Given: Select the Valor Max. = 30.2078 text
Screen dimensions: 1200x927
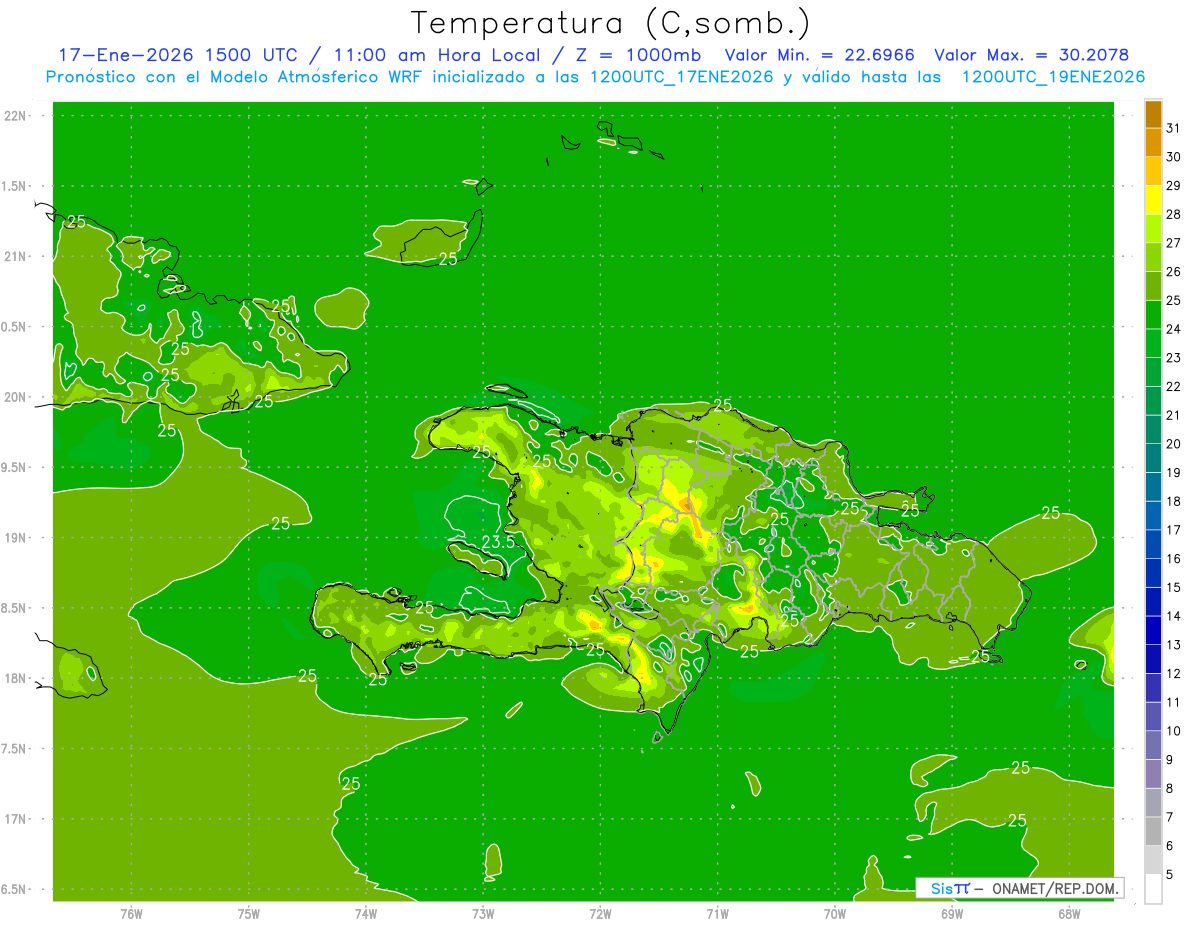Looking at the screenshot, I should tap(1031, 55).
